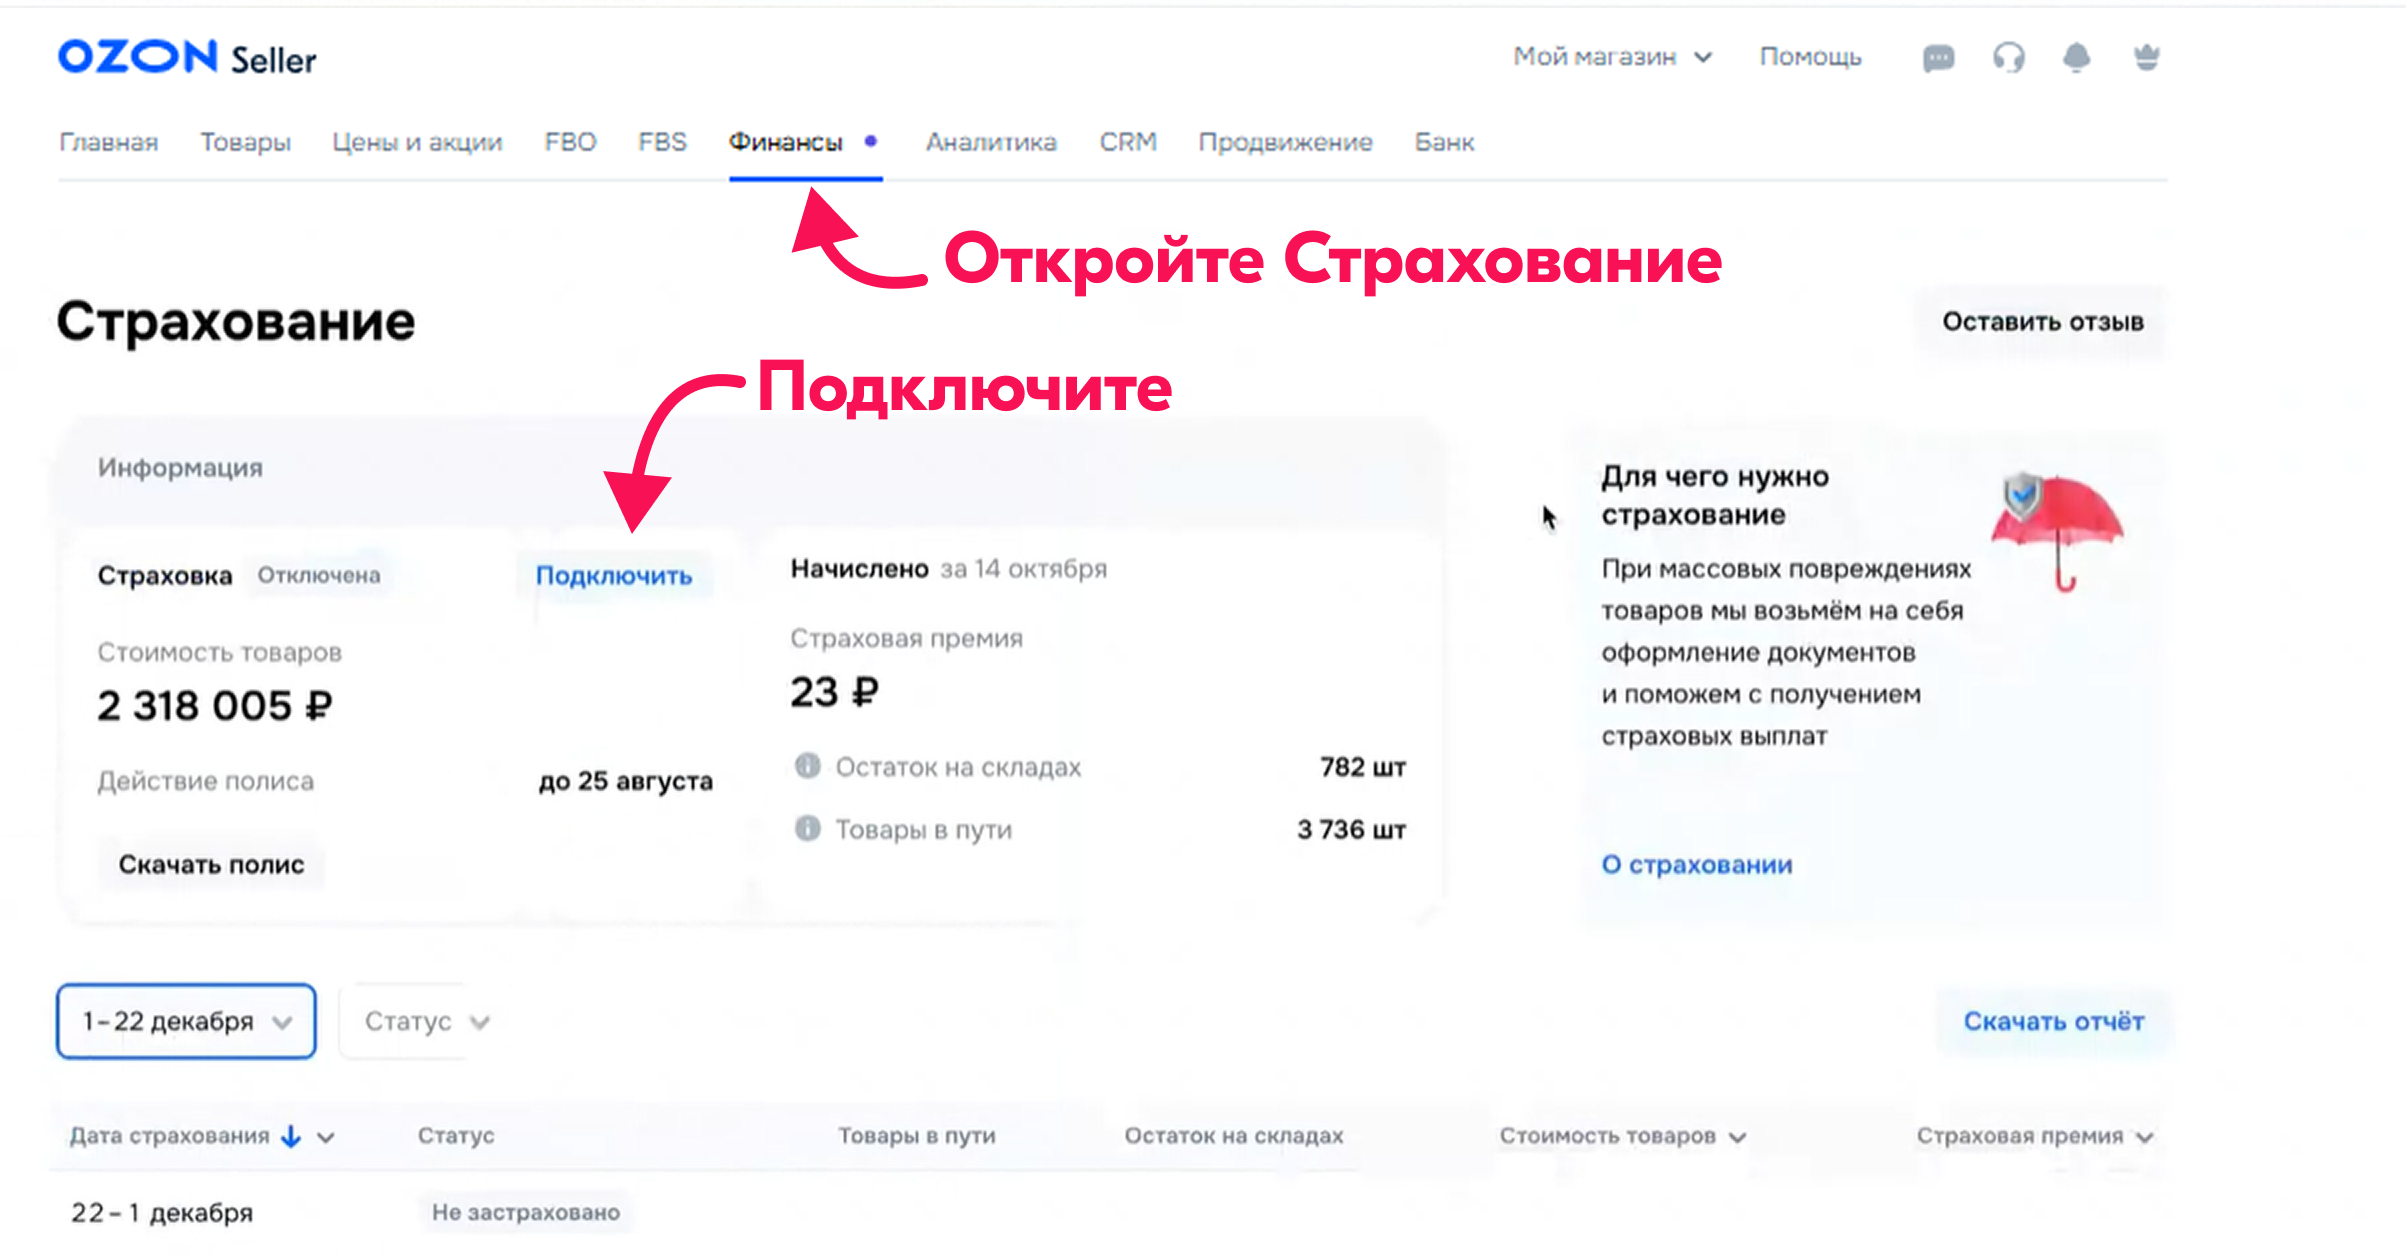Click the Помощь link
2406x1256 pixels.
point(1810,57)
